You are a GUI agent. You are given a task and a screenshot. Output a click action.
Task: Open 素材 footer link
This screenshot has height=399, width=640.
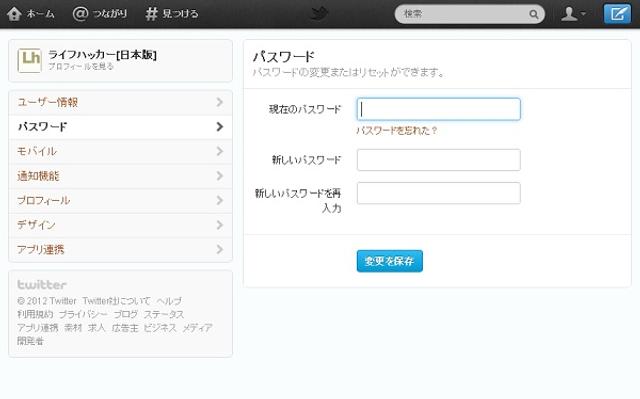[x=73, y=328]
